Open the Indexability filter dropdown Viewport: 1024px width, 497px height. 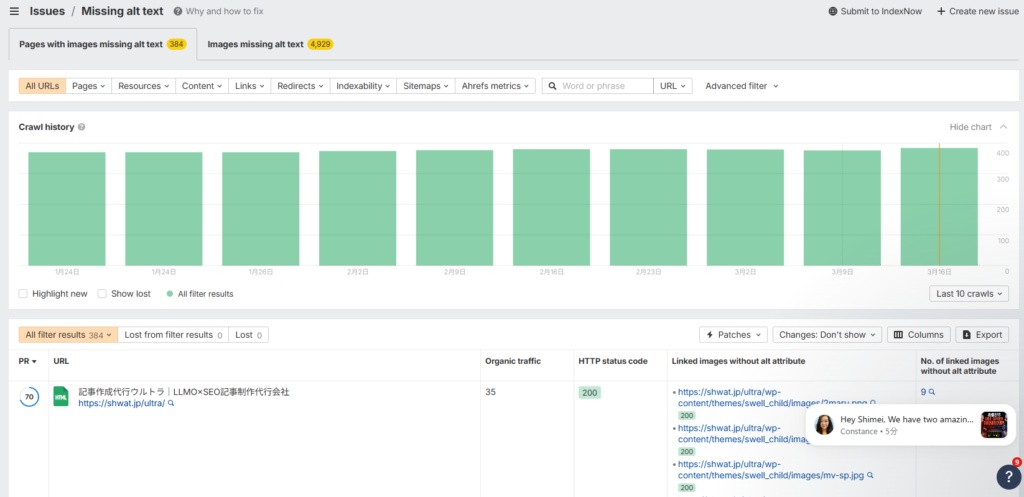tap(363, 86)
